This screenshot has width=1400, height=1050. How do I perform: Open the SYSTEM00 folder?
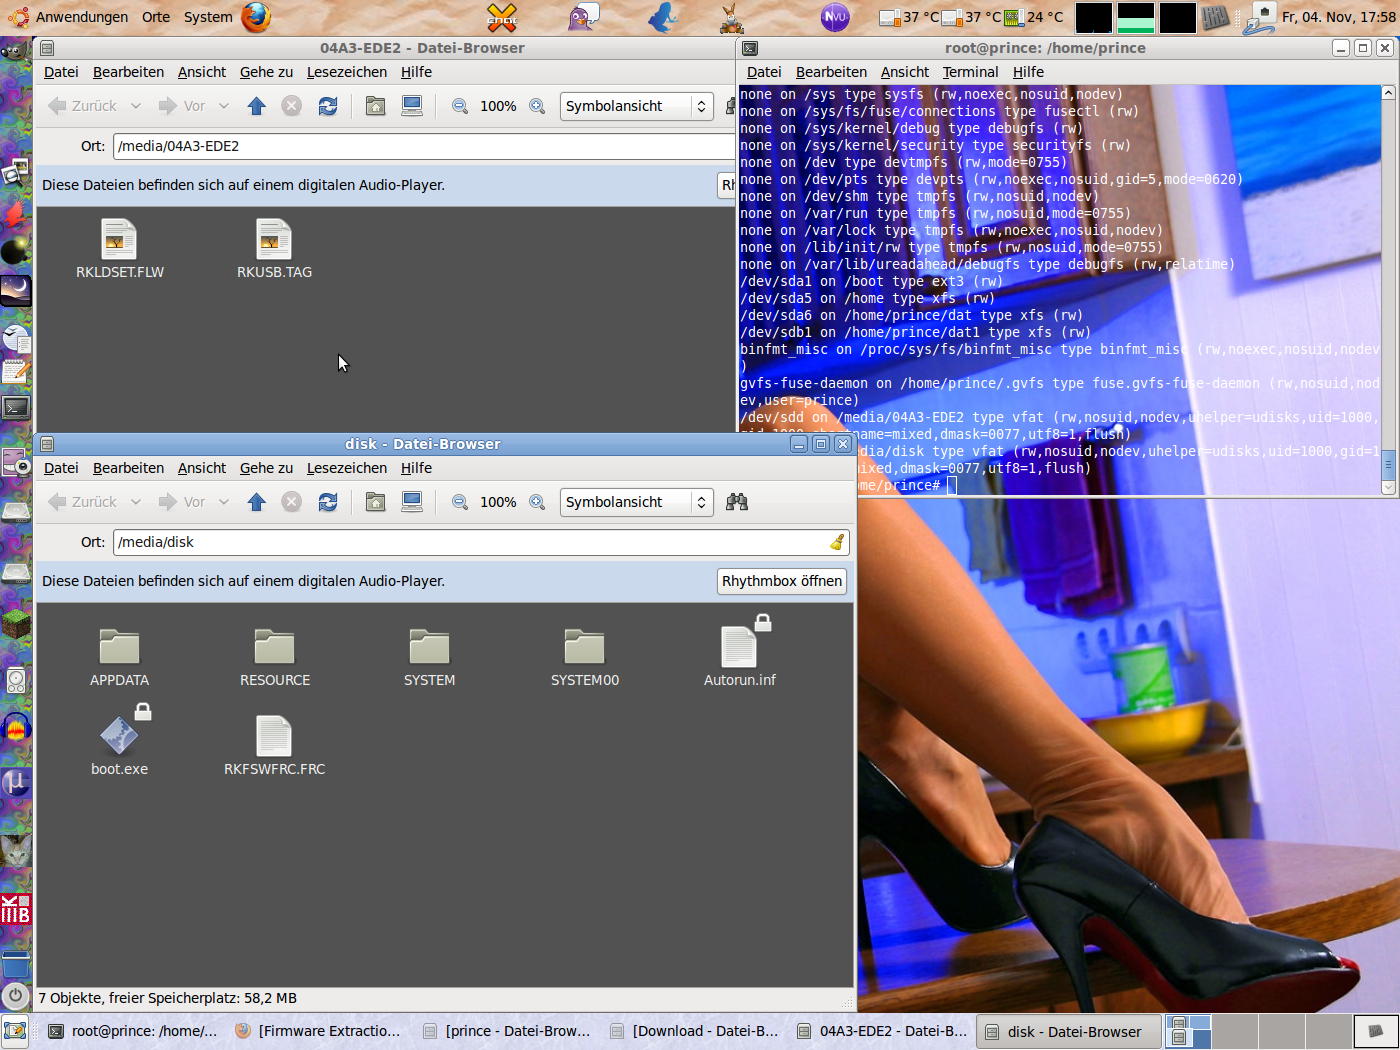(x=585, y=658)
